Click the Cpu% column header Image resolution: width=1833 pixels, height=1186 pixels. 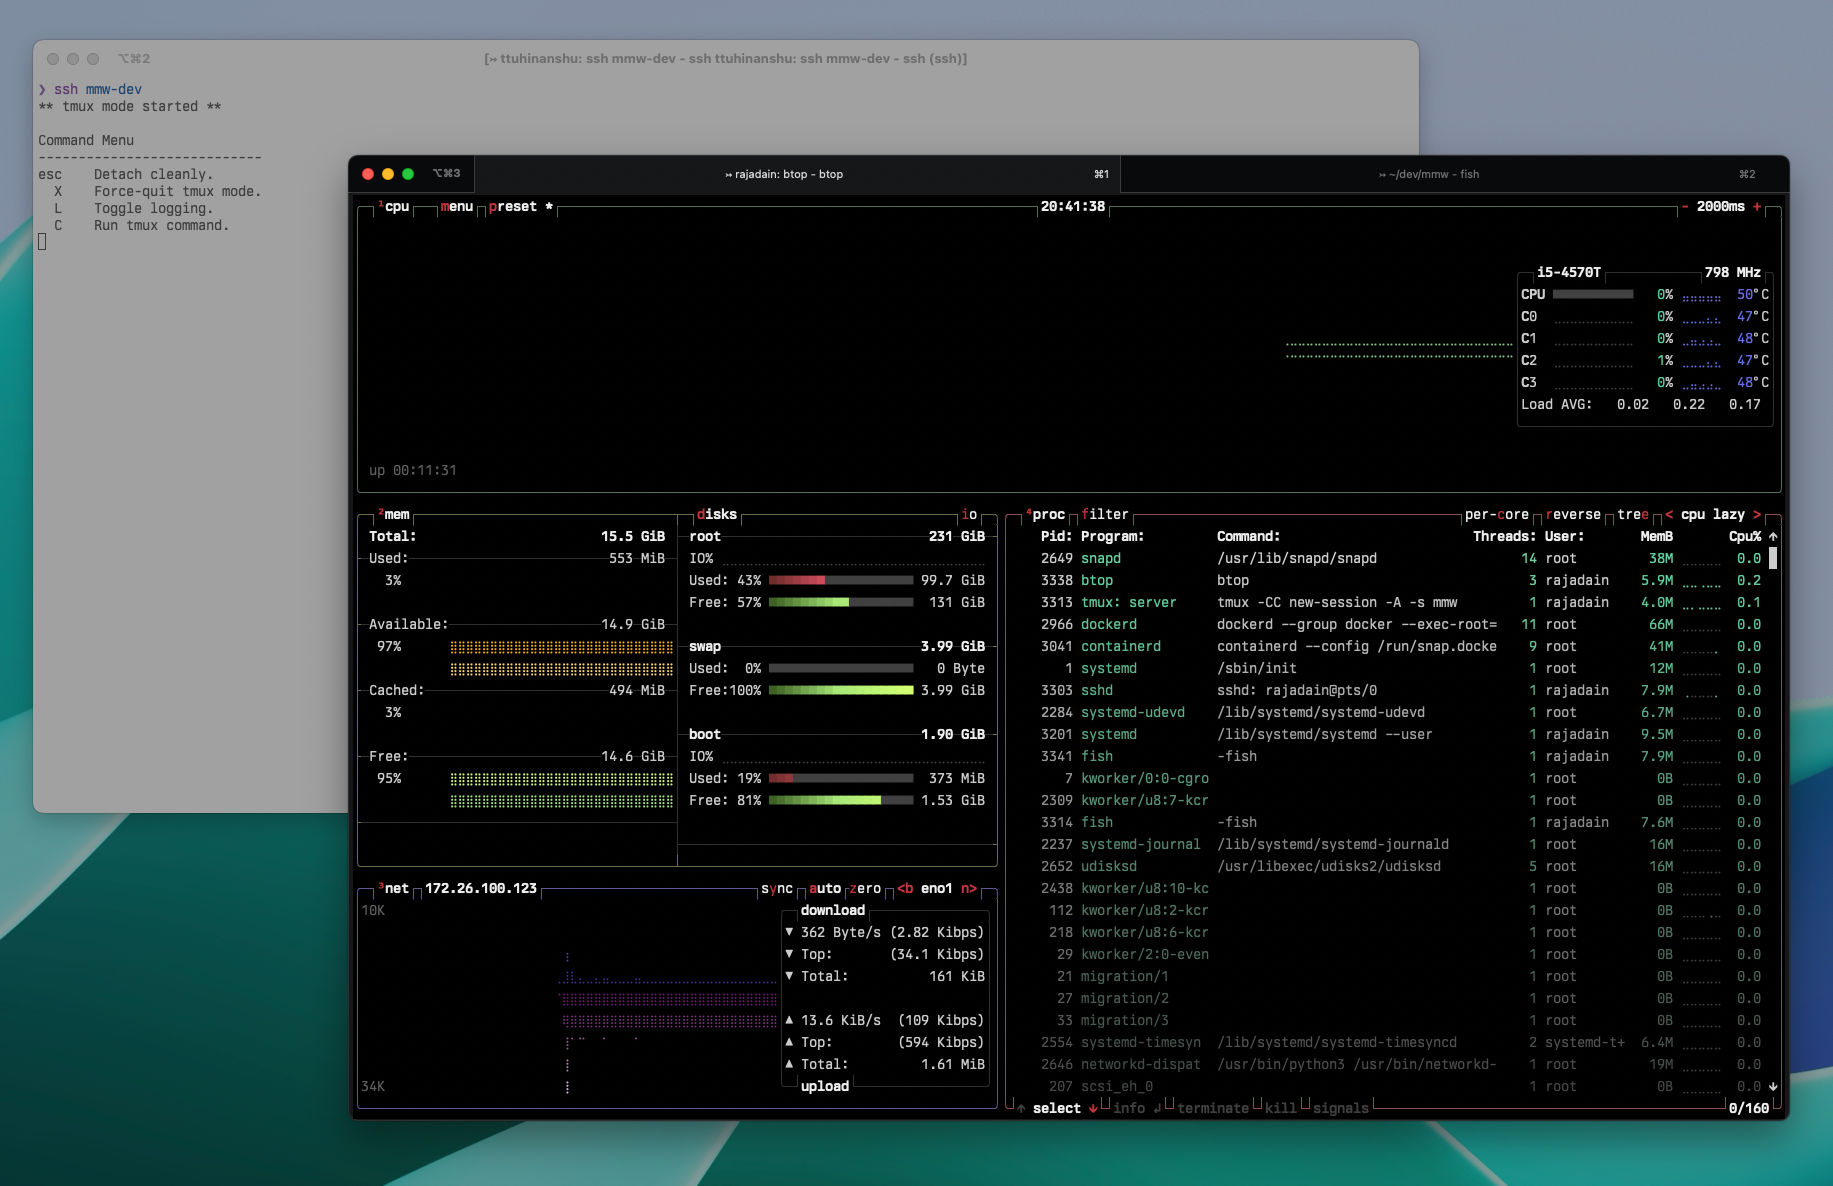click(1745, 537)
